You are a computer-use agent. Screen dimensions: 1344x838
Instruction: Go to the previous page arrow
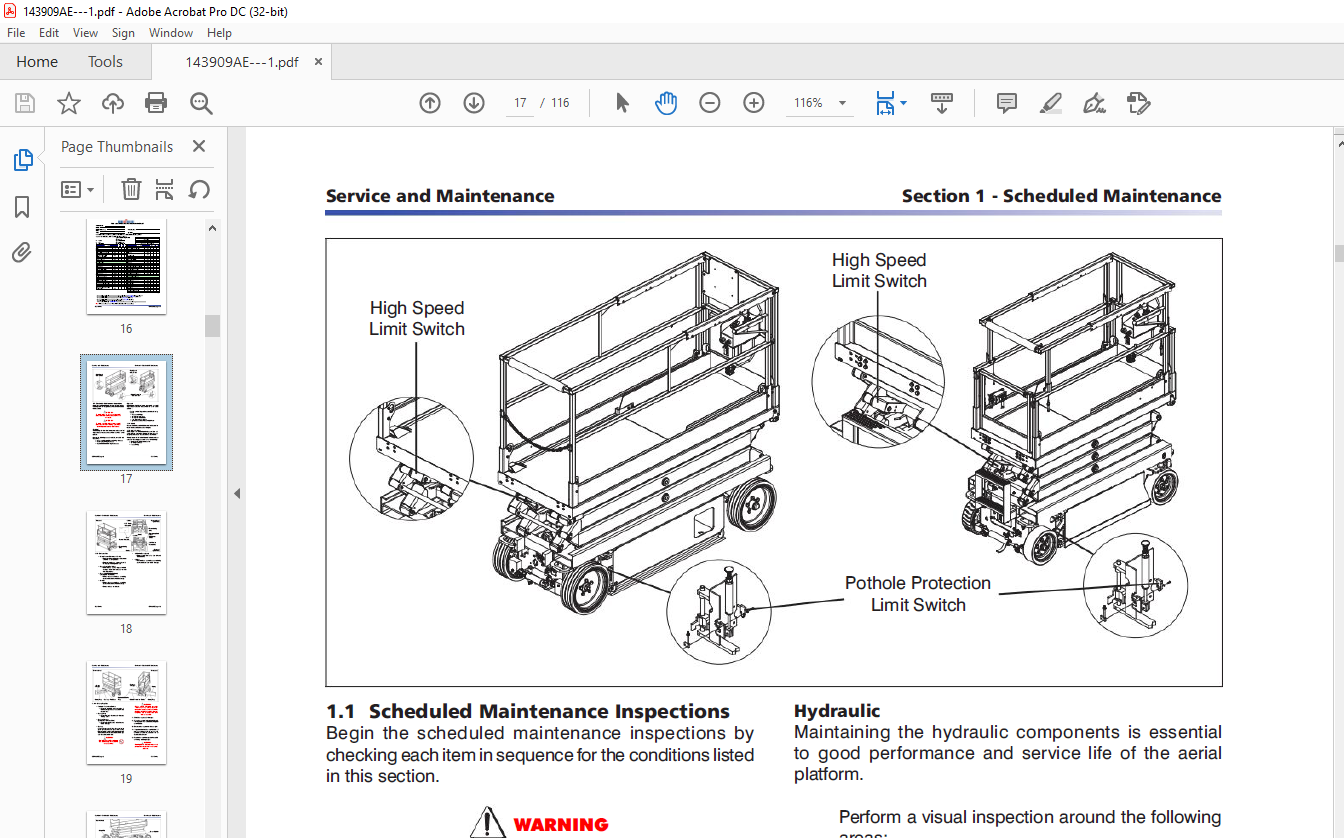(430, 103)
